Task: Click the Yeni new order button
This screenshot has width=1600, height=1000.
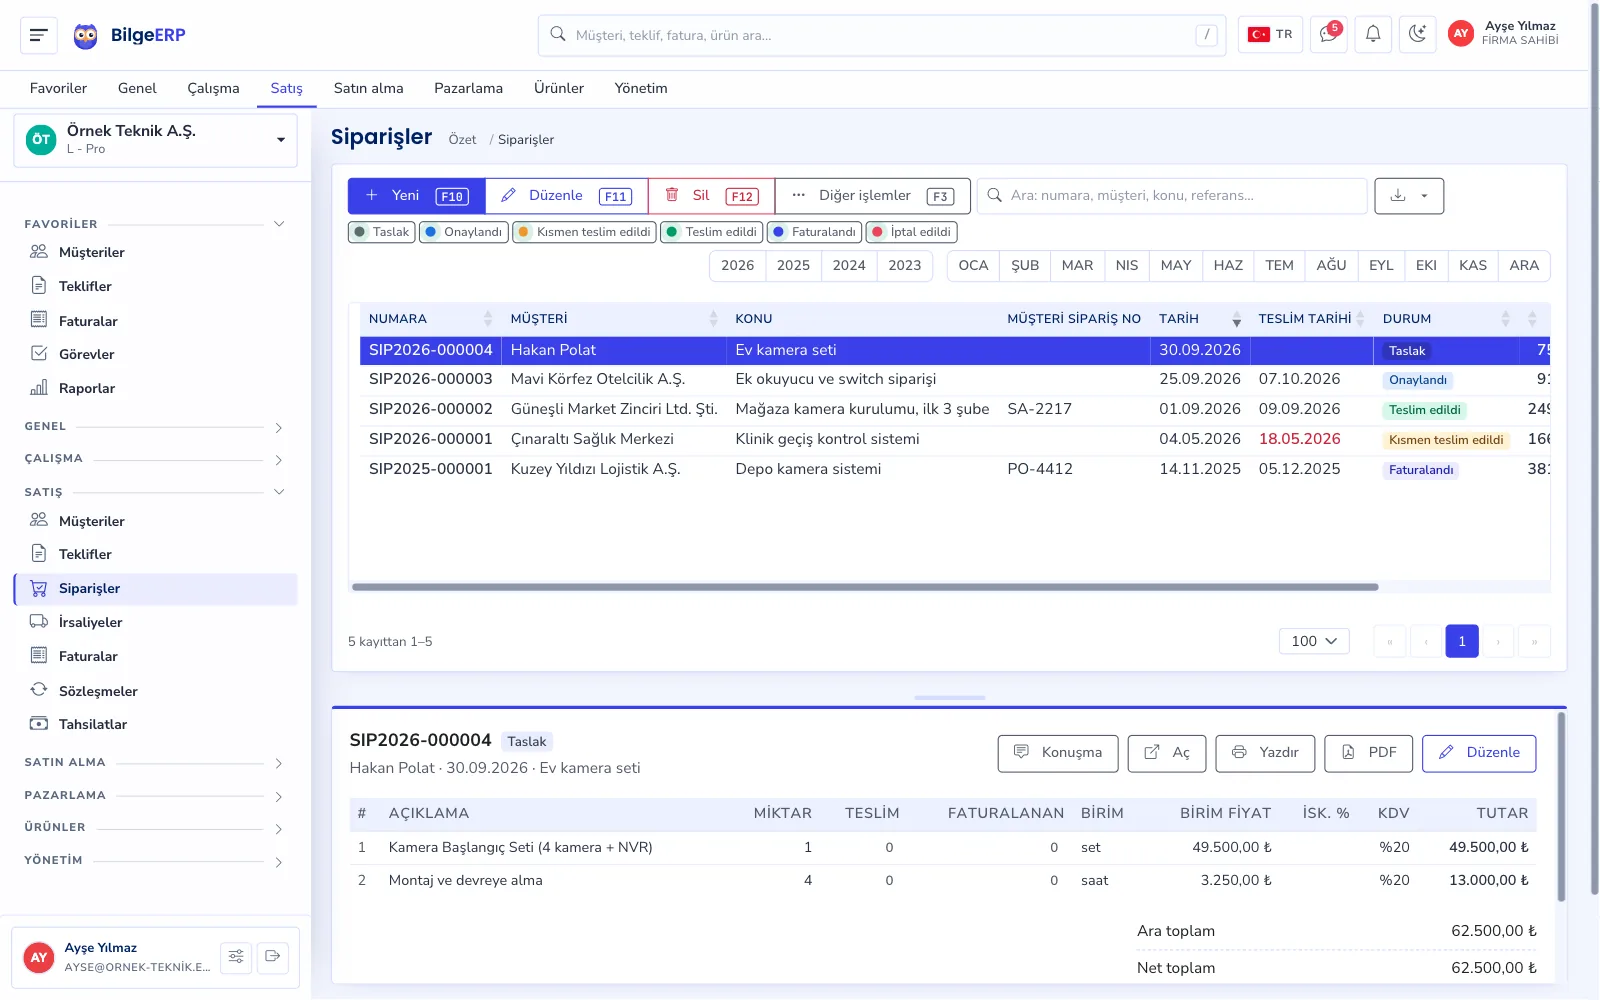Action: click(417, 196)
